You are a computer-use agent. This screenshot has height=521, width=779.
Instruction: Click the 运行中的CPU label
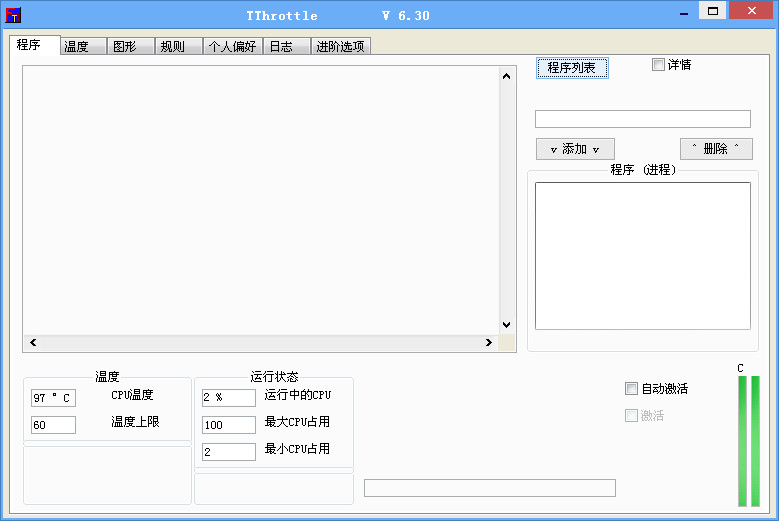click(298, 395)
